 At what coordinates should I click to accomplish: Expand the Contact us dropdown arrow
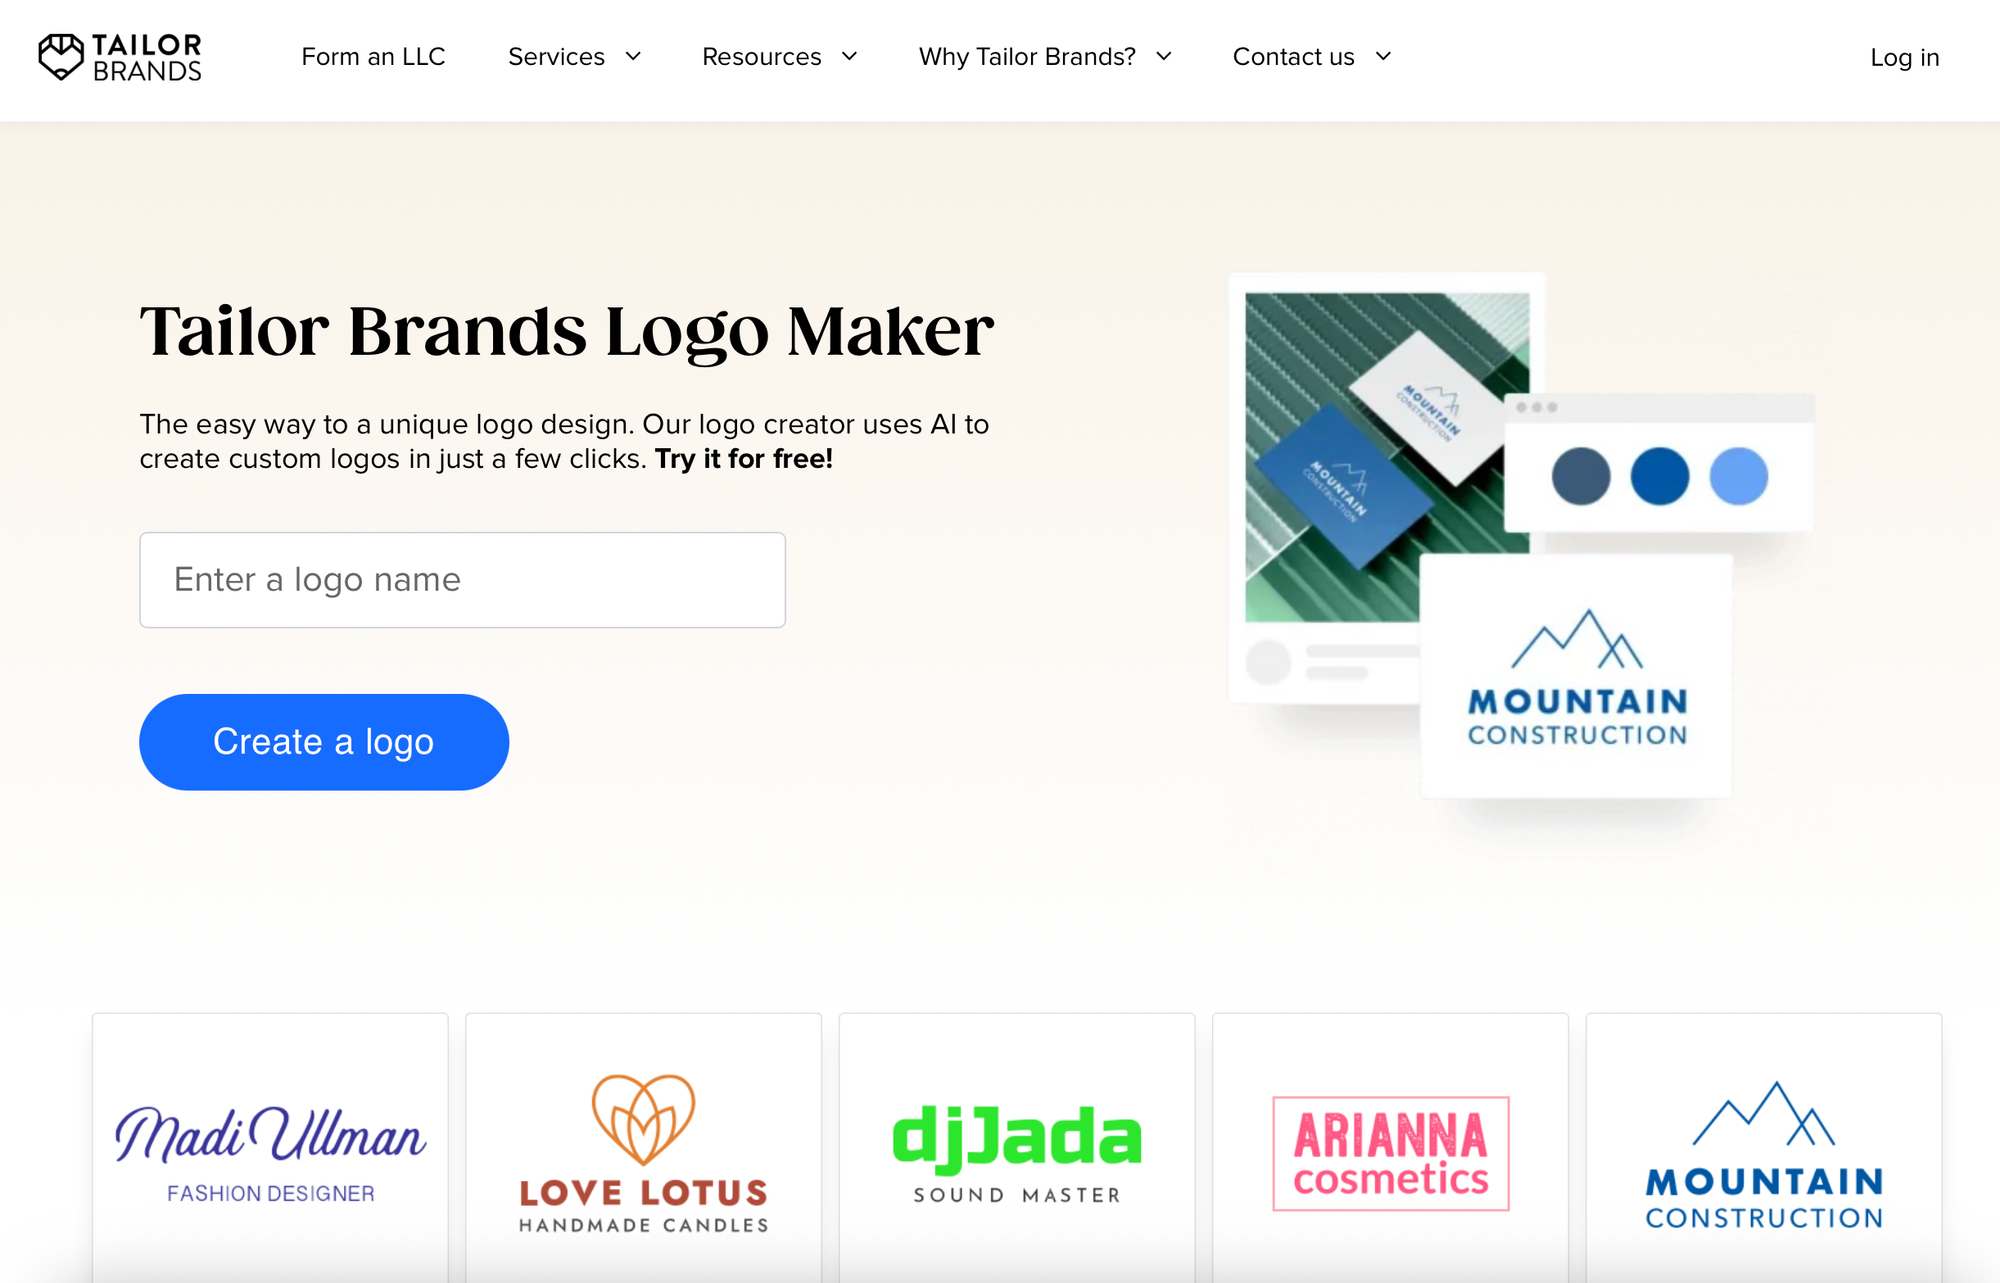1384,57
